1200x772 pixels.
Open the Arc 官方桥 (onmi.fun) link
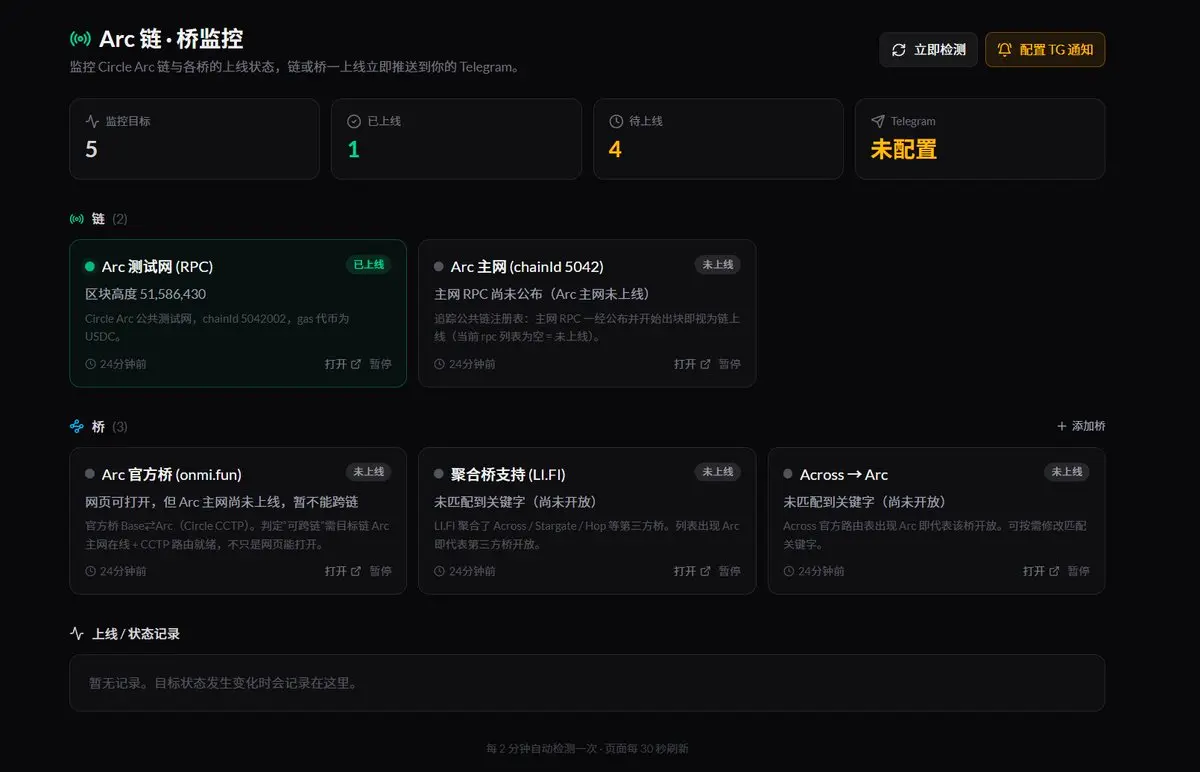coord(343,571)
